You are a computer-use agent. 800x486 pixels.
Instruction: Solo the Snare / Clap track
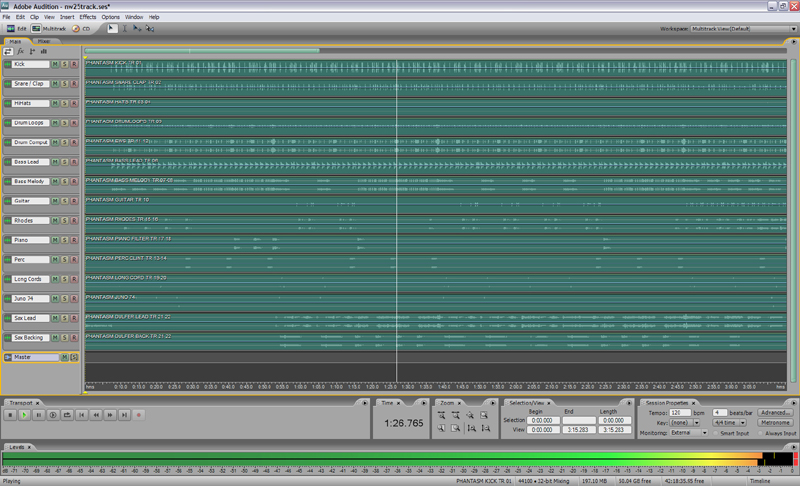click(x=65, y=84)
